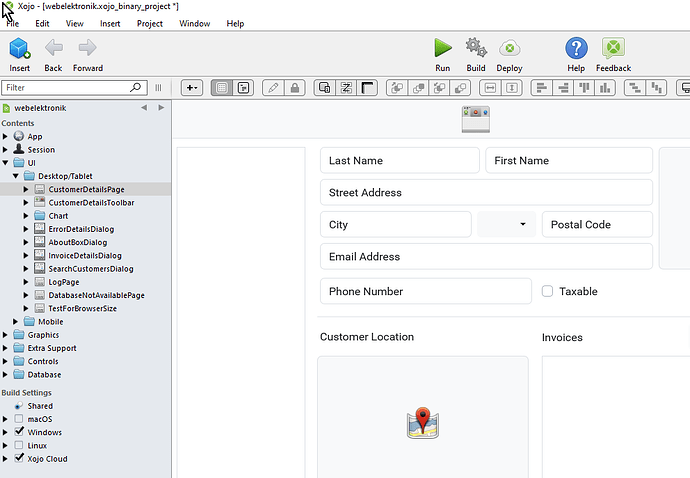The width and height of the screenshot is (690, 478).
Task: Click the pencil edit icon
Action: (x=273, y=88)
